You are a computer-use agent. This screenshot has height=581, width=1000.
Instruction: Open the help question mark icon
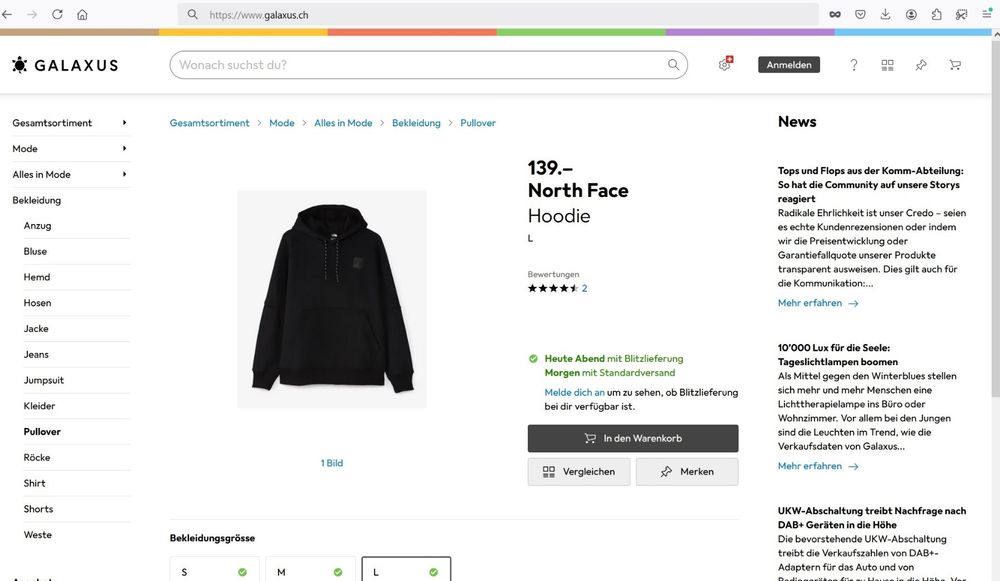(853, 65)
